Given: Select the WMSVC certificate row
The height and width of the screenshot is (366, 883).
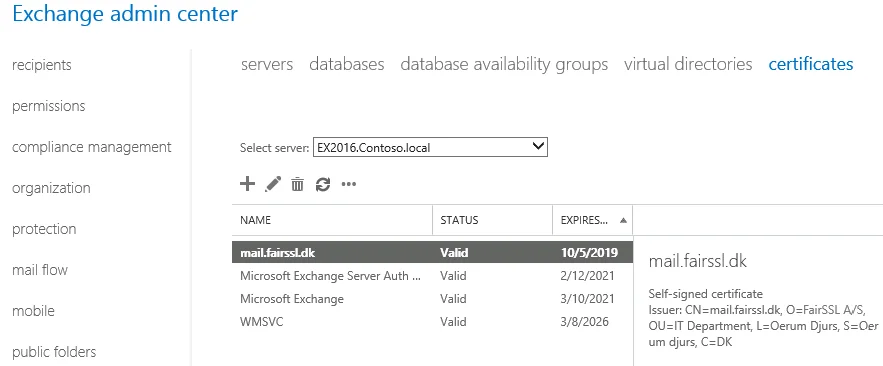Looking at the screenshot, I should [432, 322].
